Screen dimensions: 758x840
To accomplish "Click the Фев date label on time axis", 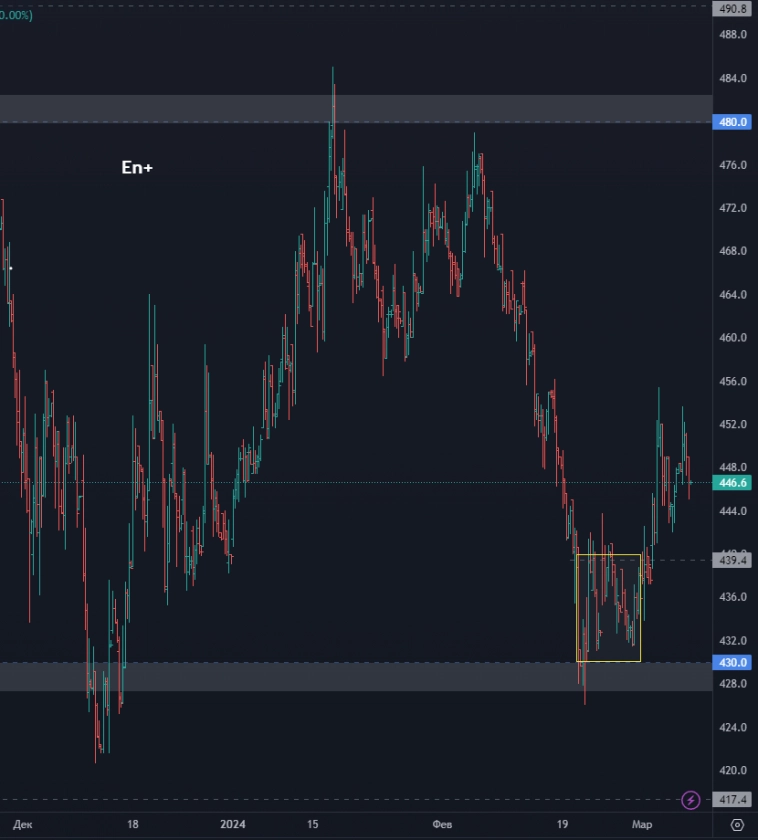I will coord(441,825).
